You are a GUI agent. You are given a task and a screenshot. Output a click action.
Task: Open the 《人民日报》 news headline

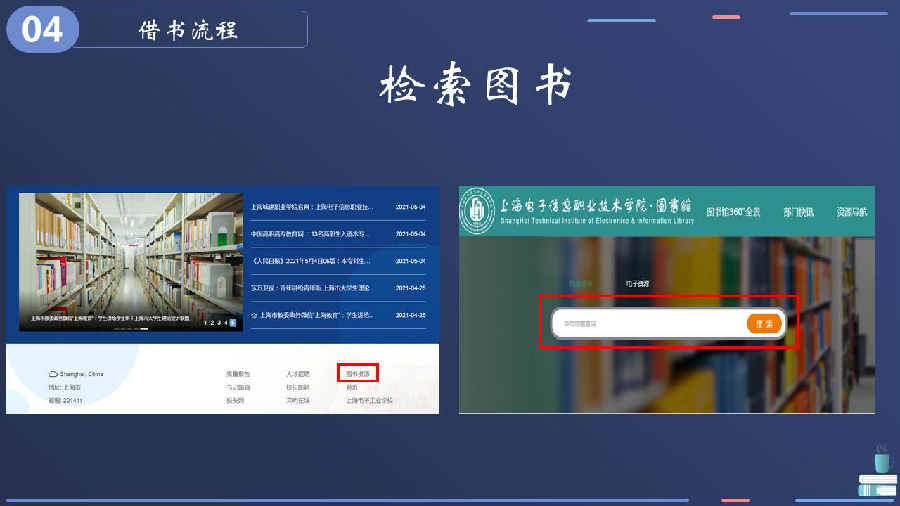(x=311, y=260)
